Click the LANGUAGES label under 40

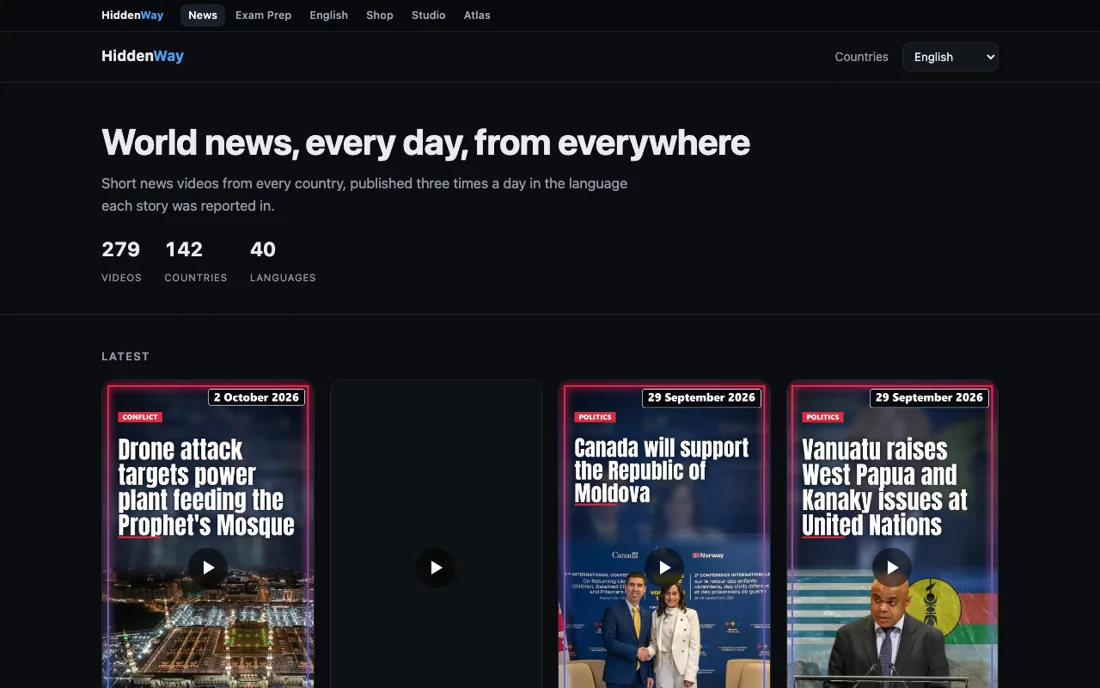283,278
